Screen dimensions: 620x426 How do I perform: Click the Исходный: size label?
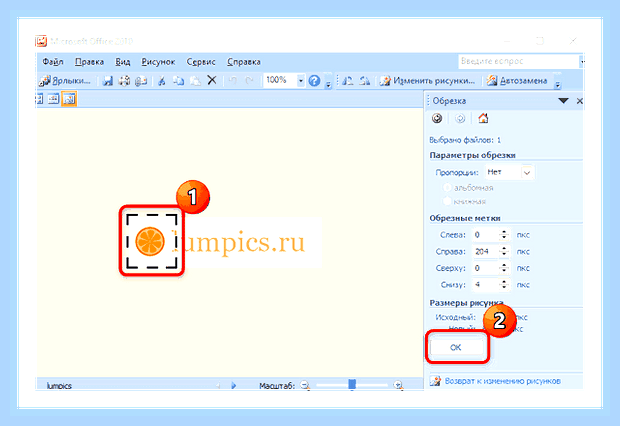click(456, 317)
